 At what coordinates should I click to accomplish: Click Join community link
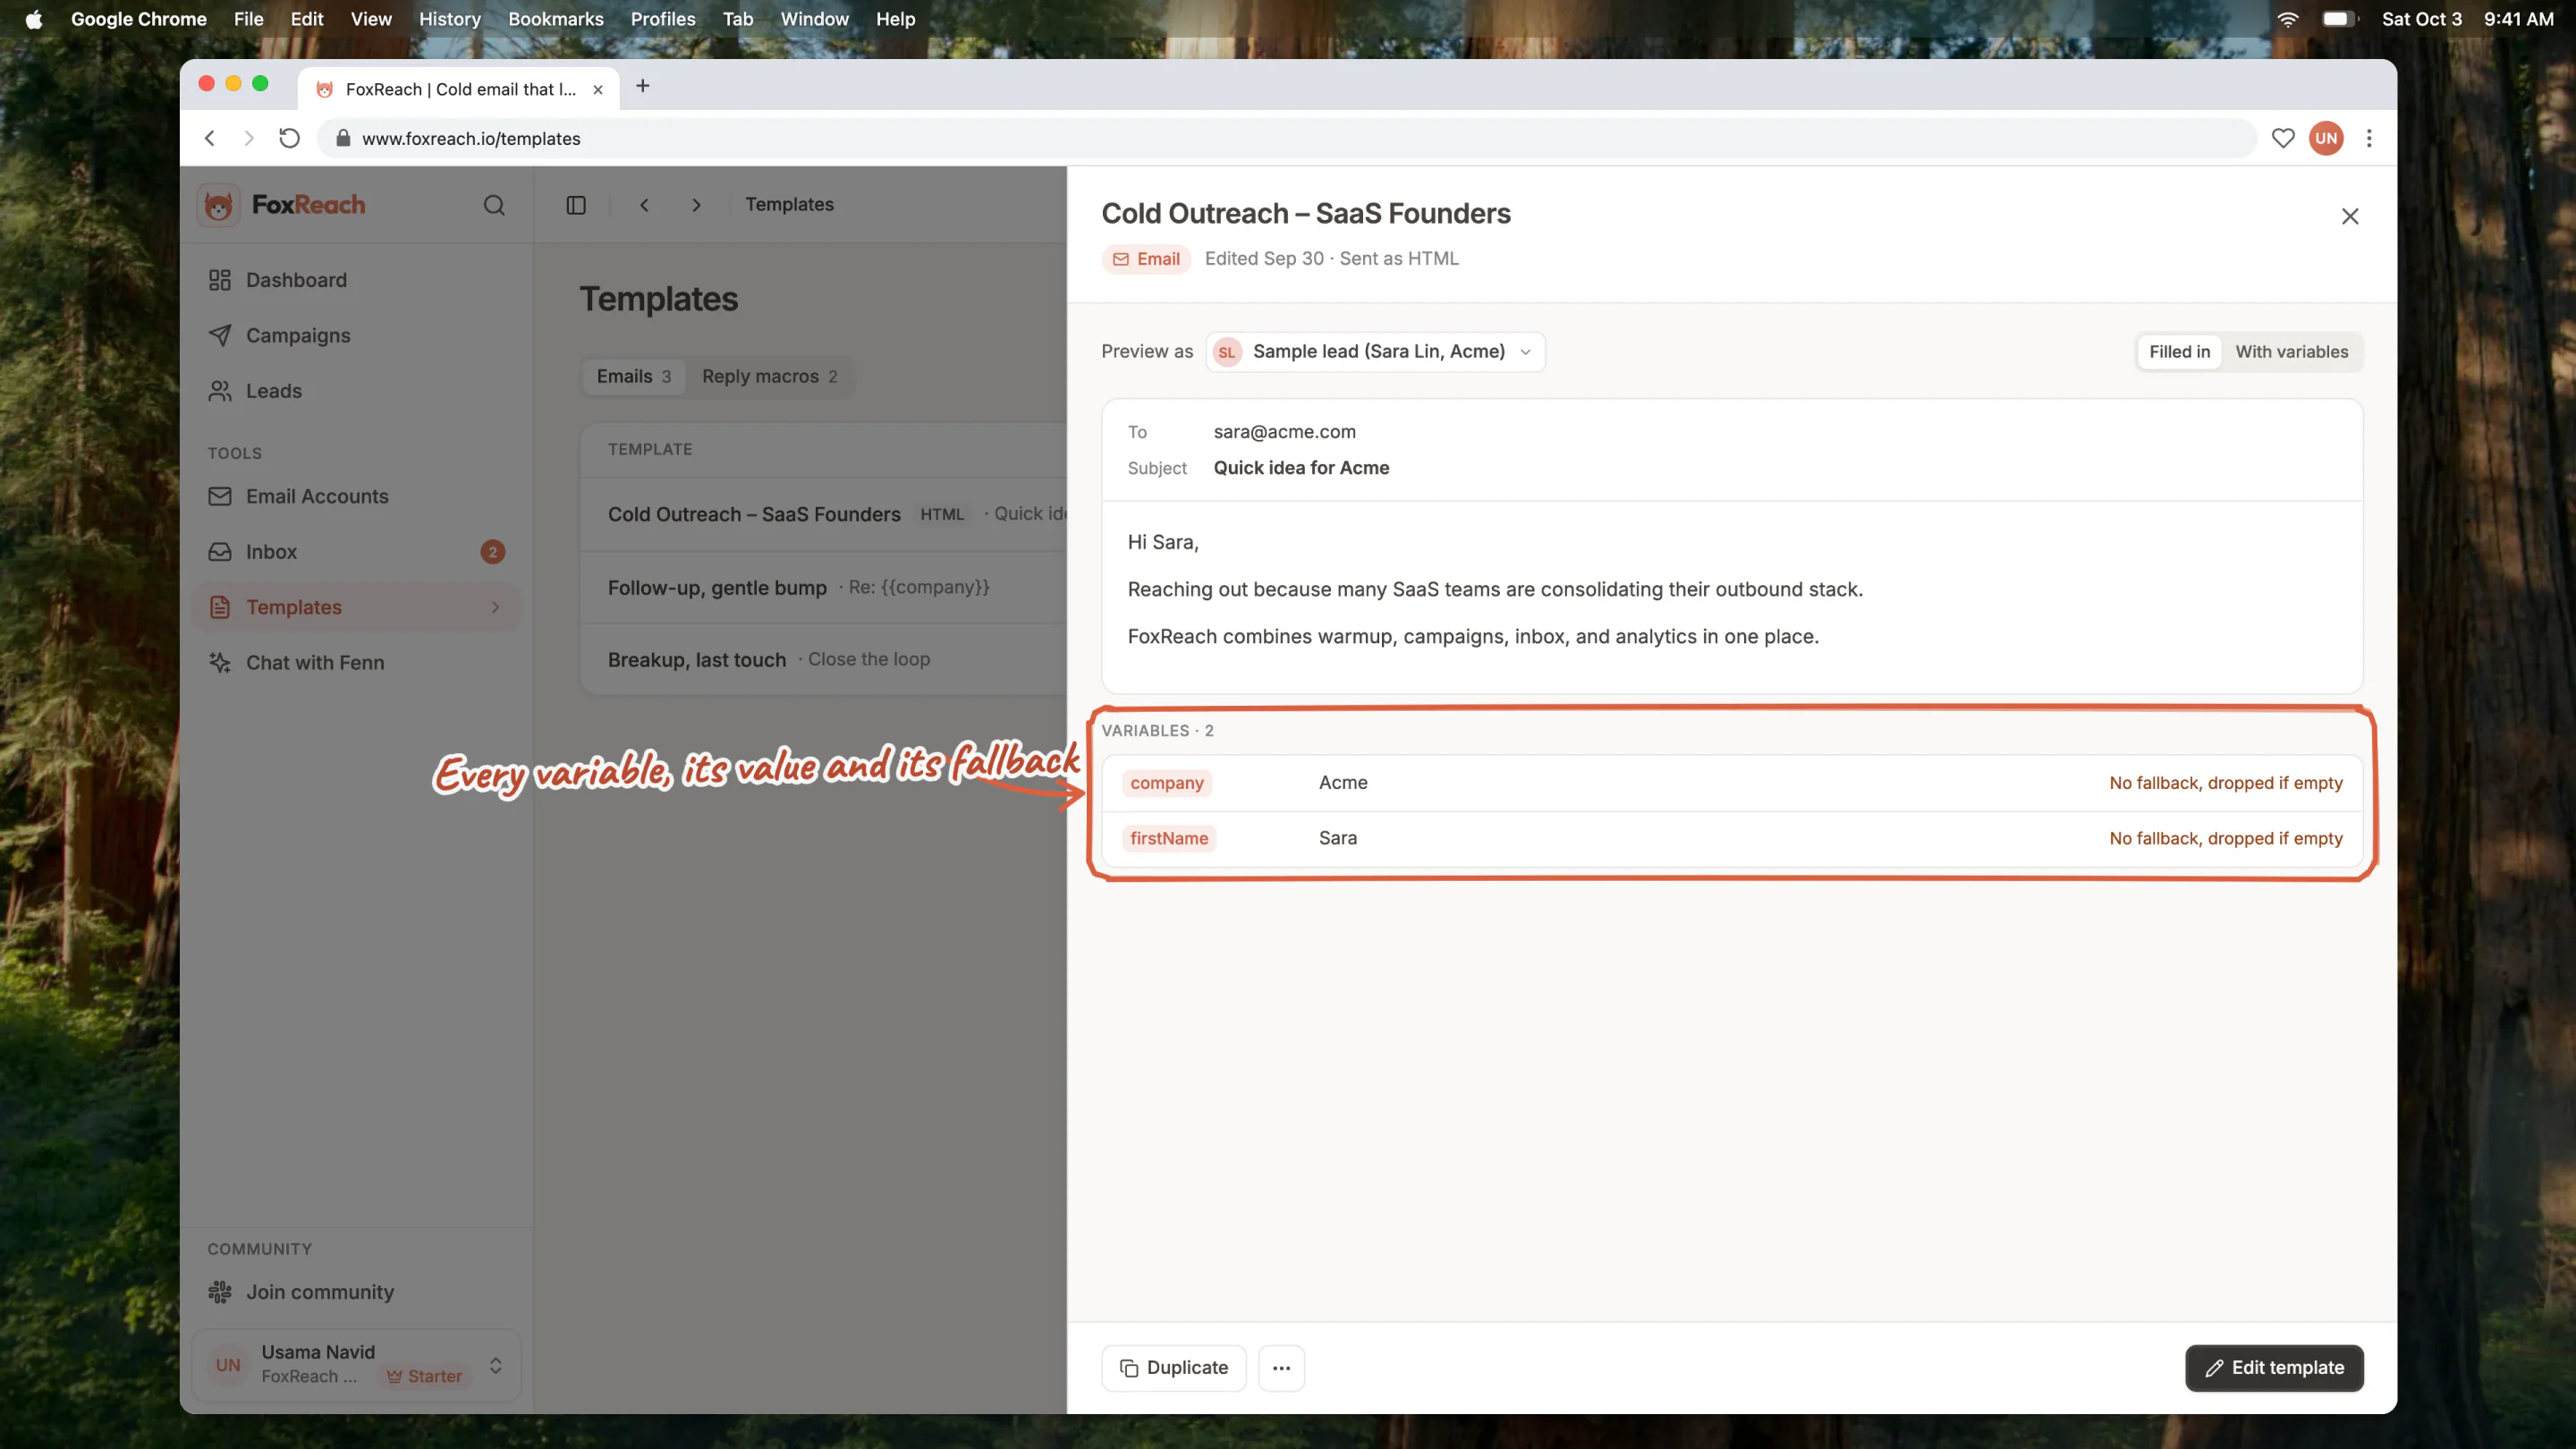click(356, 1292)
